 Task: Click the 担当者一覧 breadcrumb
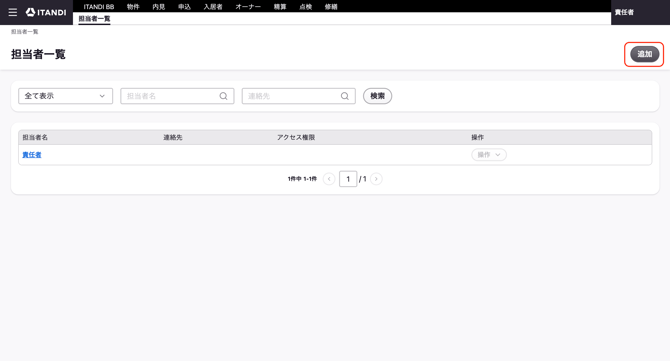25,32
